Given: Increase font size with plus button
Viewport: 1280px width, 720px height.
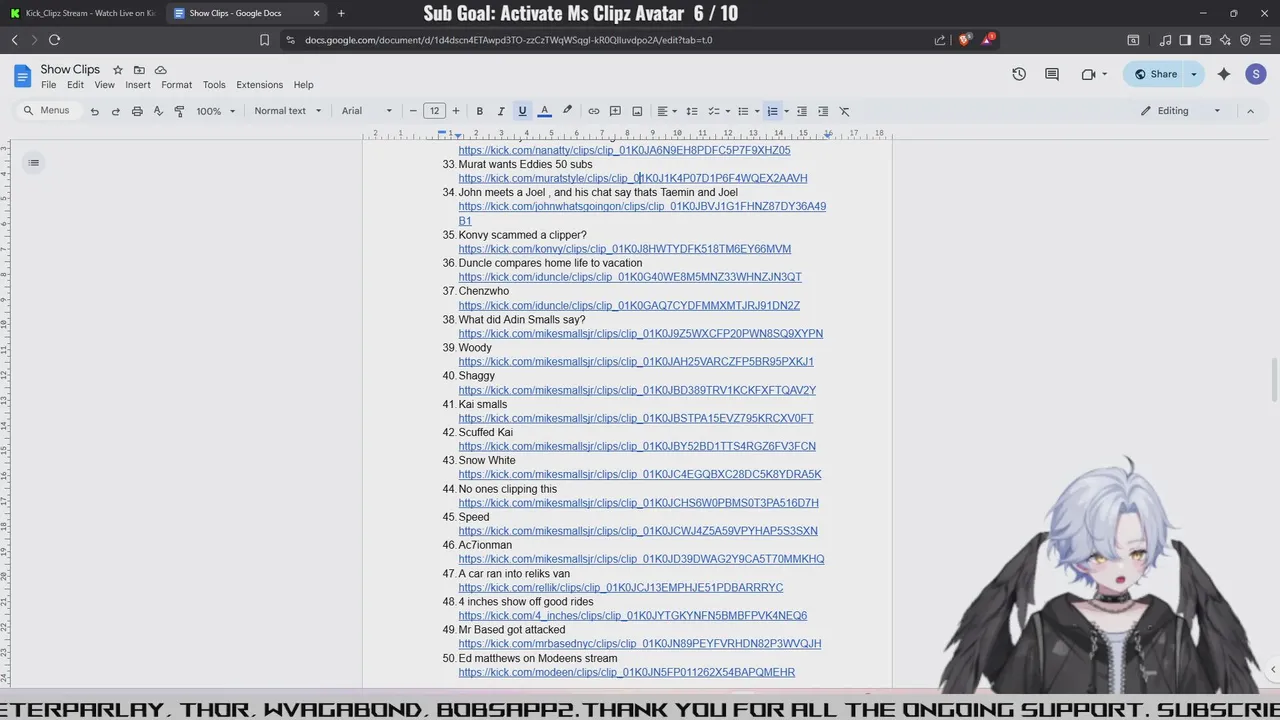Looking at the screenshot, I should pyautogui.click(x=456, y=111).
